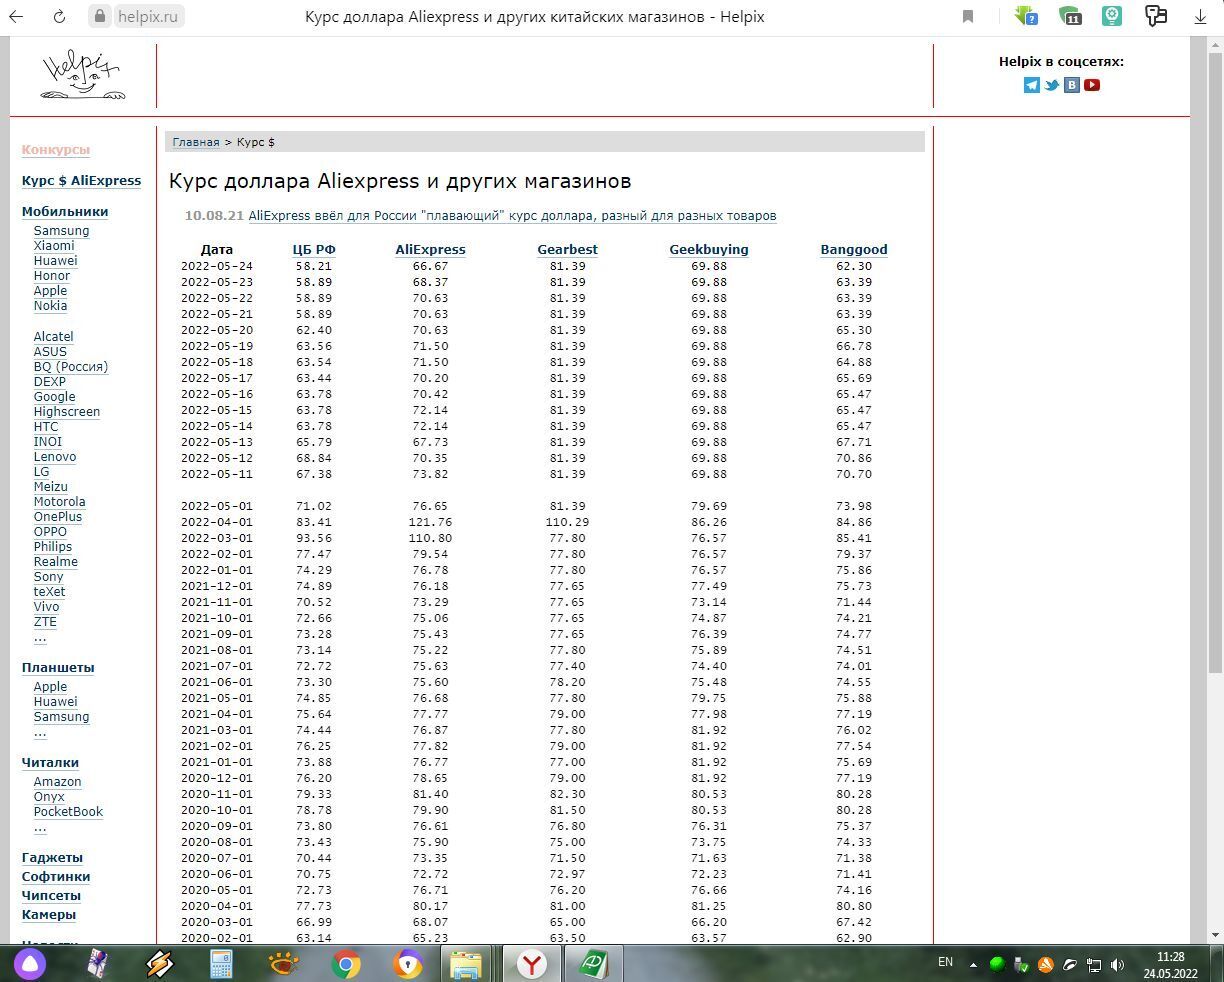Open Helpix YouTube channel icon

(1092, 85)
